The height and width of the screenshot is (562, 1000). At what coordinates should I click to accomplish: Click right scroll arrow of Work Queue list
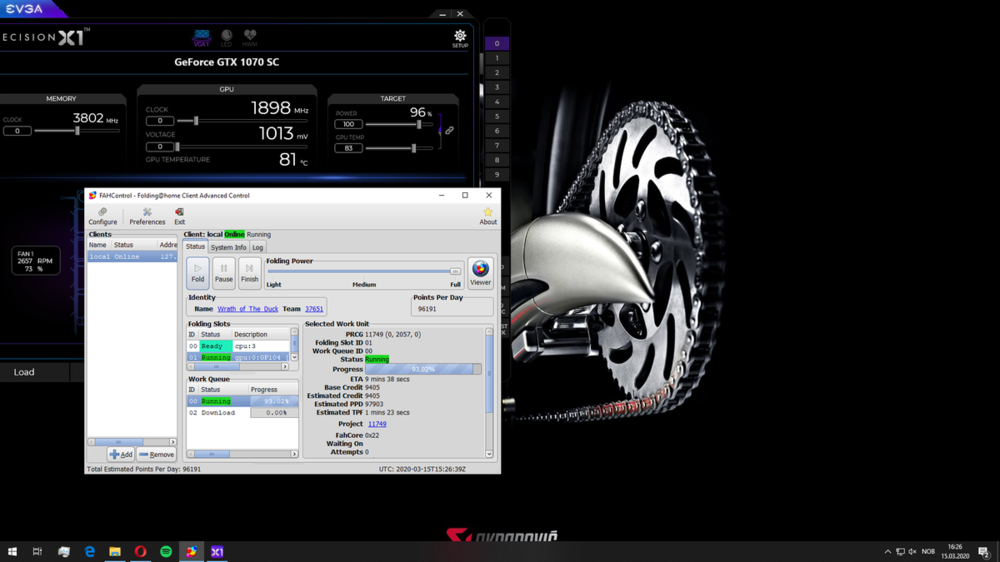click(x=294, y=454)
